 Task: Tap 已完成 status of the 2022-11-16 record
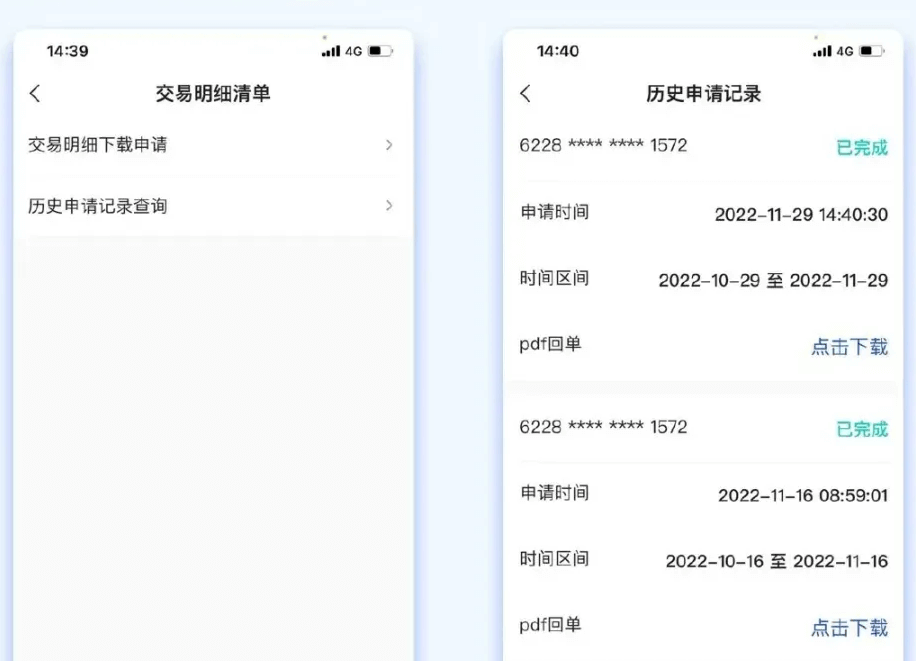pos(861,429)
